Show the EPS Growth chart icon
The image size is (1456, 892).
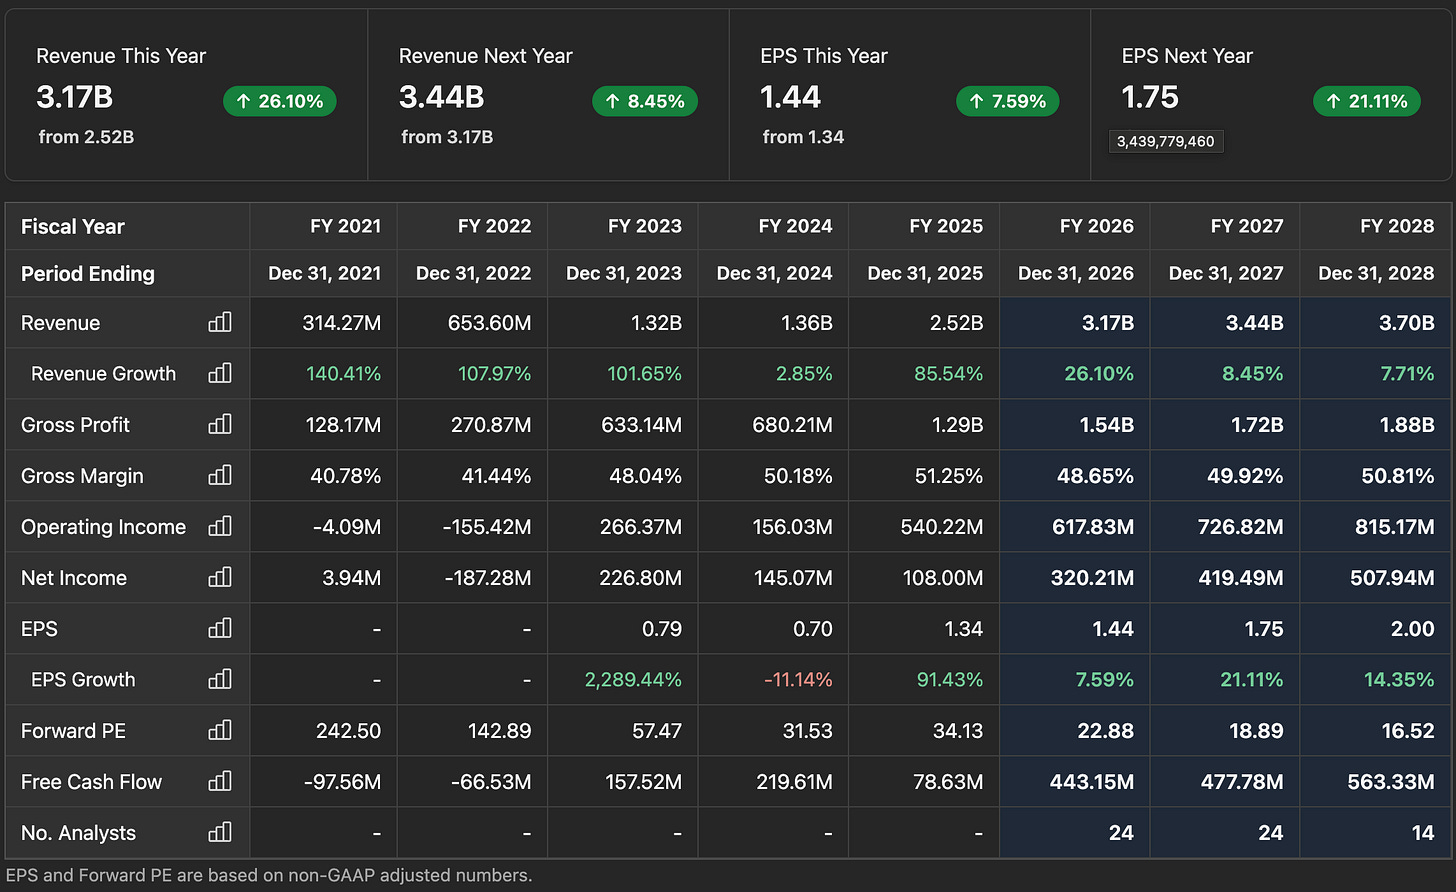point(220,679)
